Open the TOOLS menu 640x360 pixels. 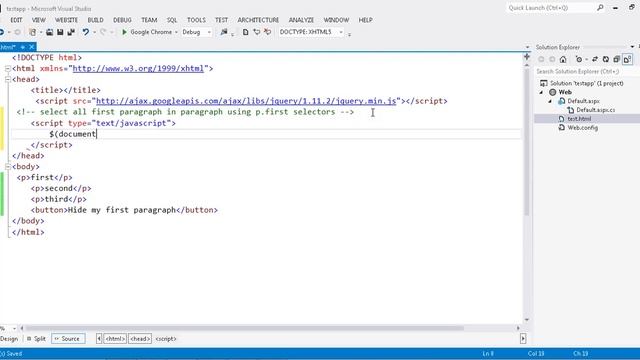(x=196, y=20)
